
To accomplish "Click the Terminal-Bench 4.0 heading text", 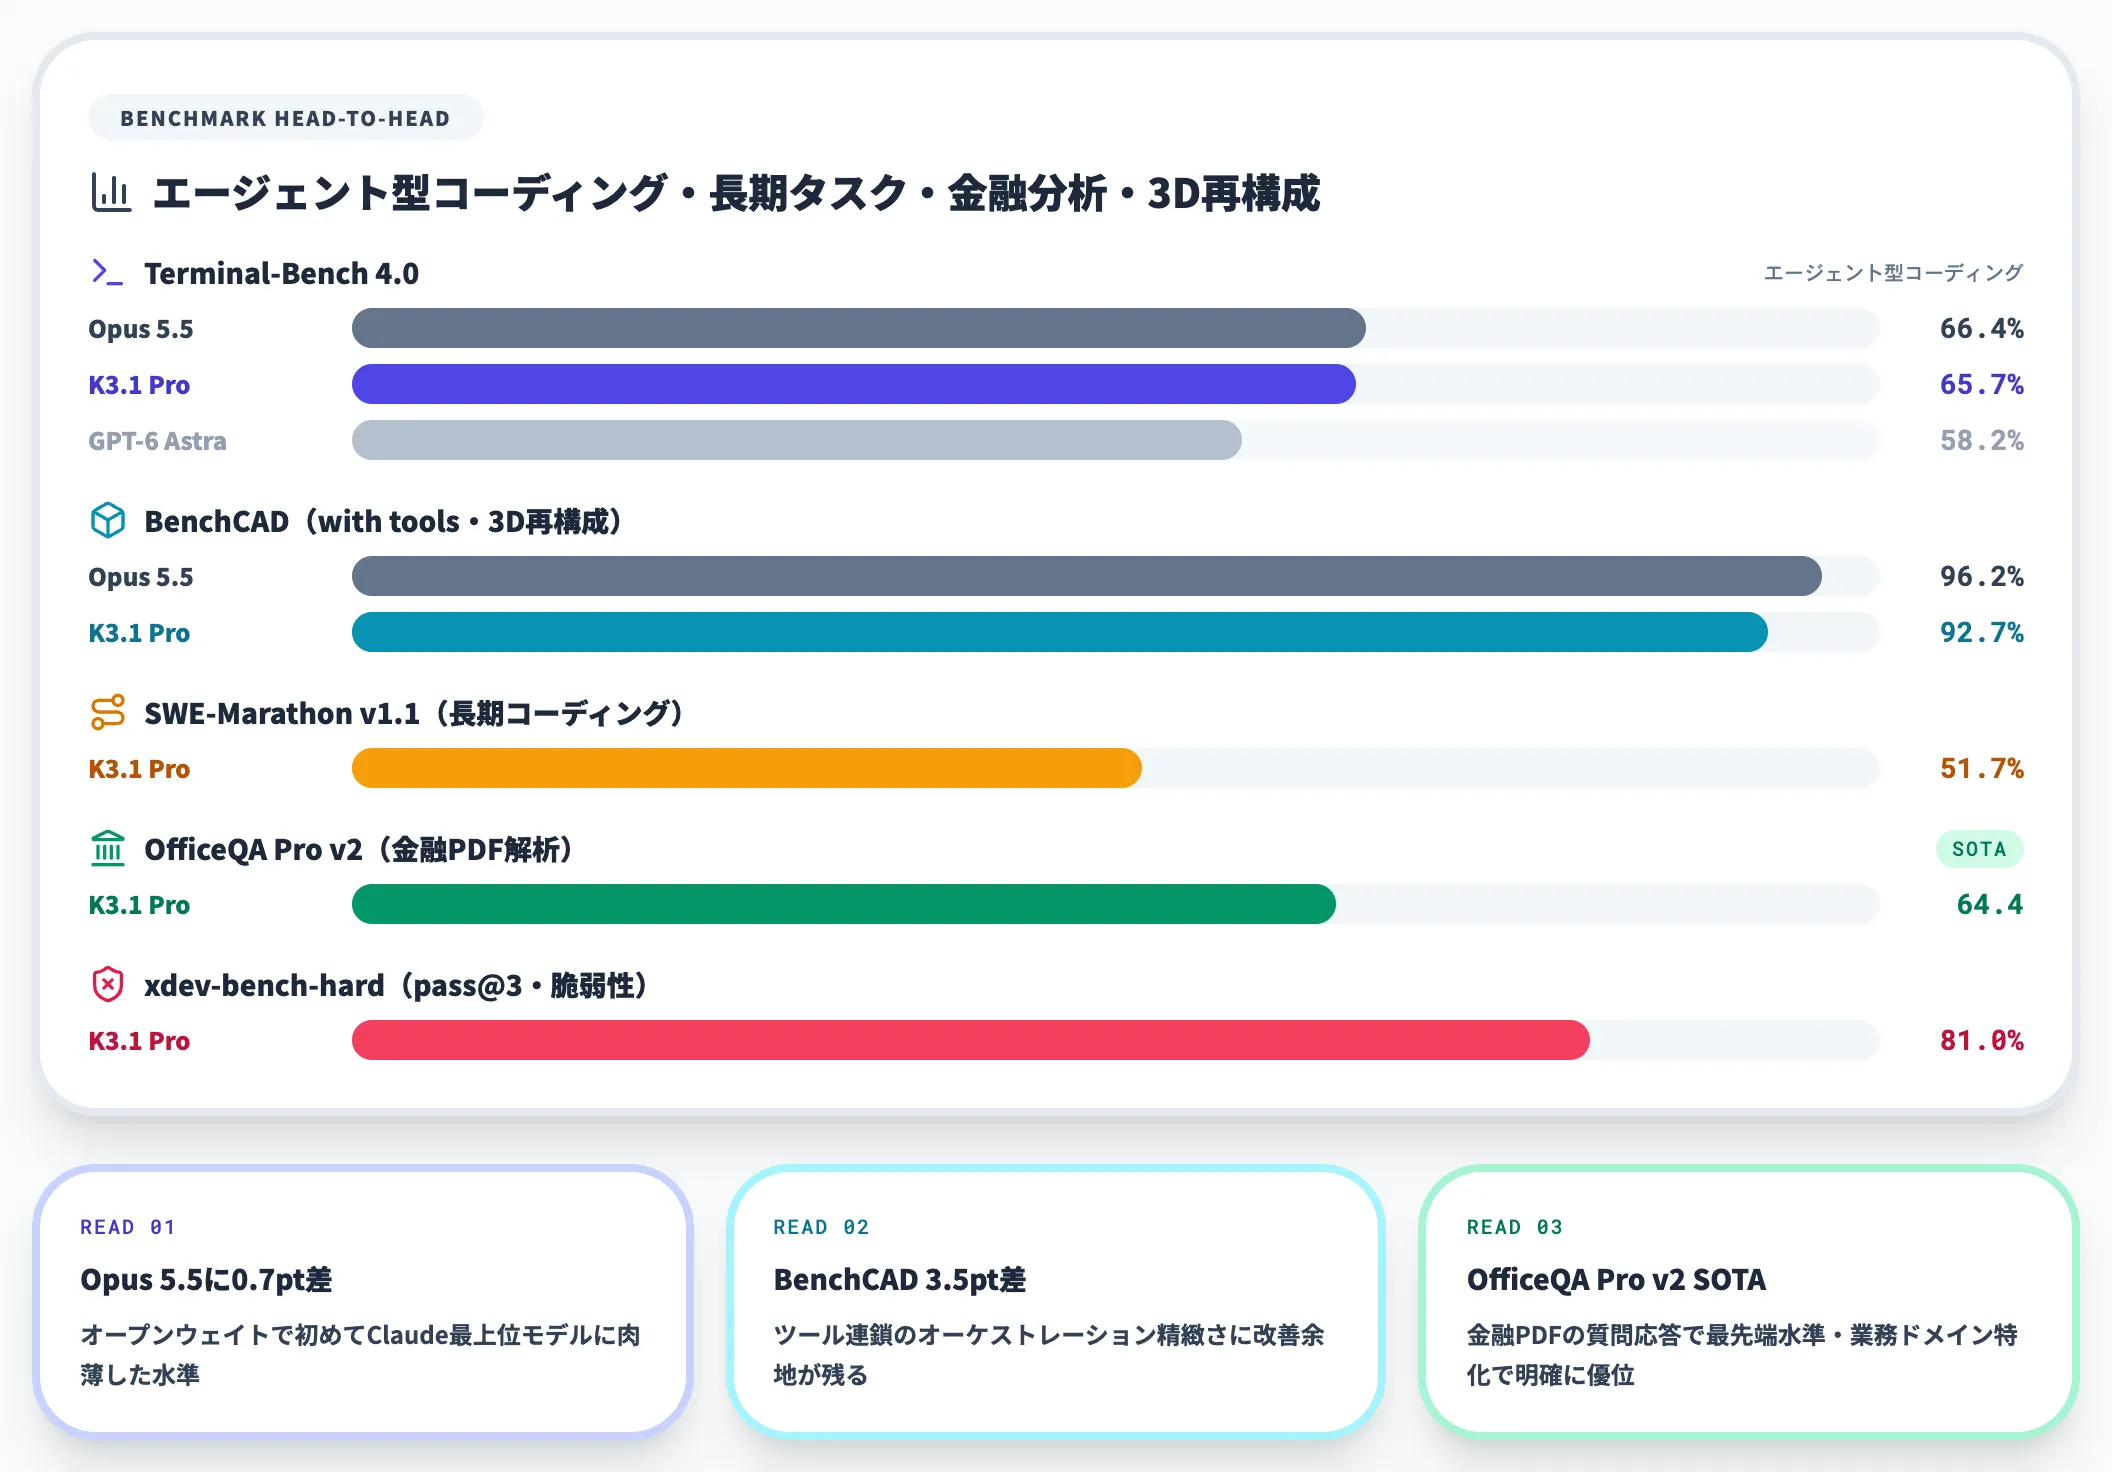I will pos(281,273).
